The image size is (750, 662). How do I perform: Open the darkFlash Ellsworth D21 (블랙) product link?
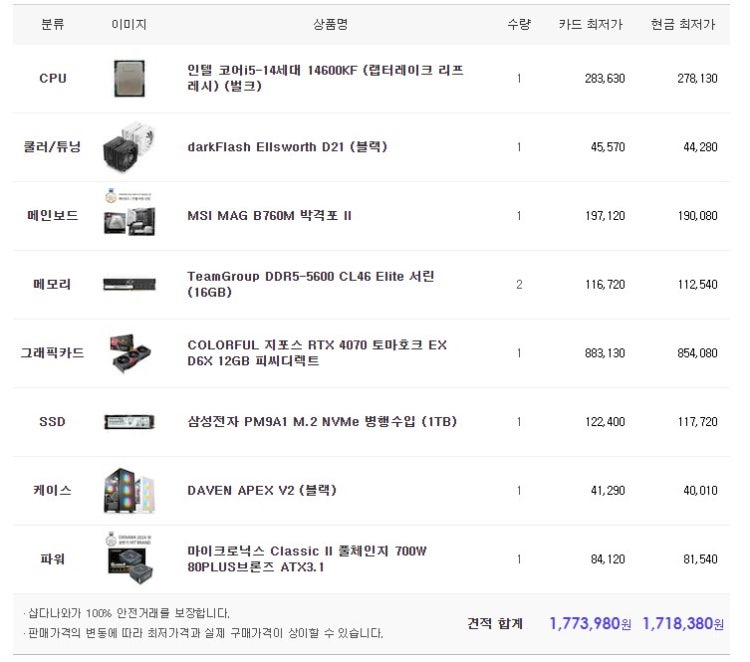287,147
